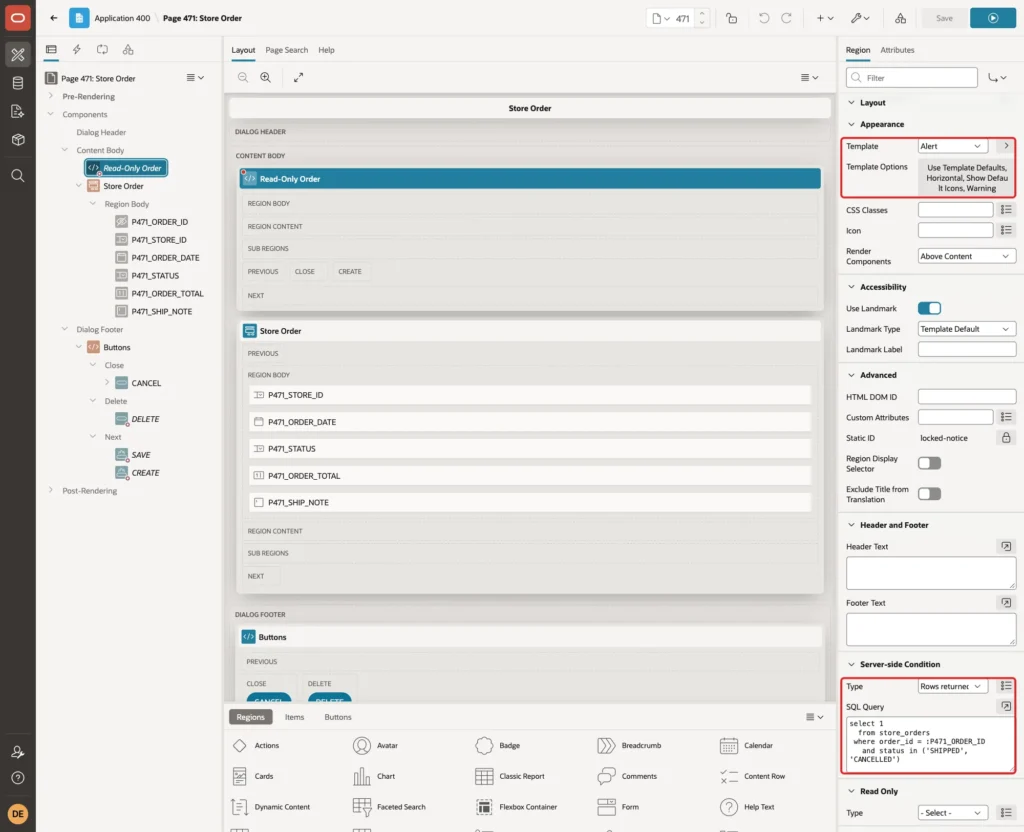The width and height of the screenshot is (1024, 832).
Task: Switch to gallery Items tab
Action: tap(295, 716)
